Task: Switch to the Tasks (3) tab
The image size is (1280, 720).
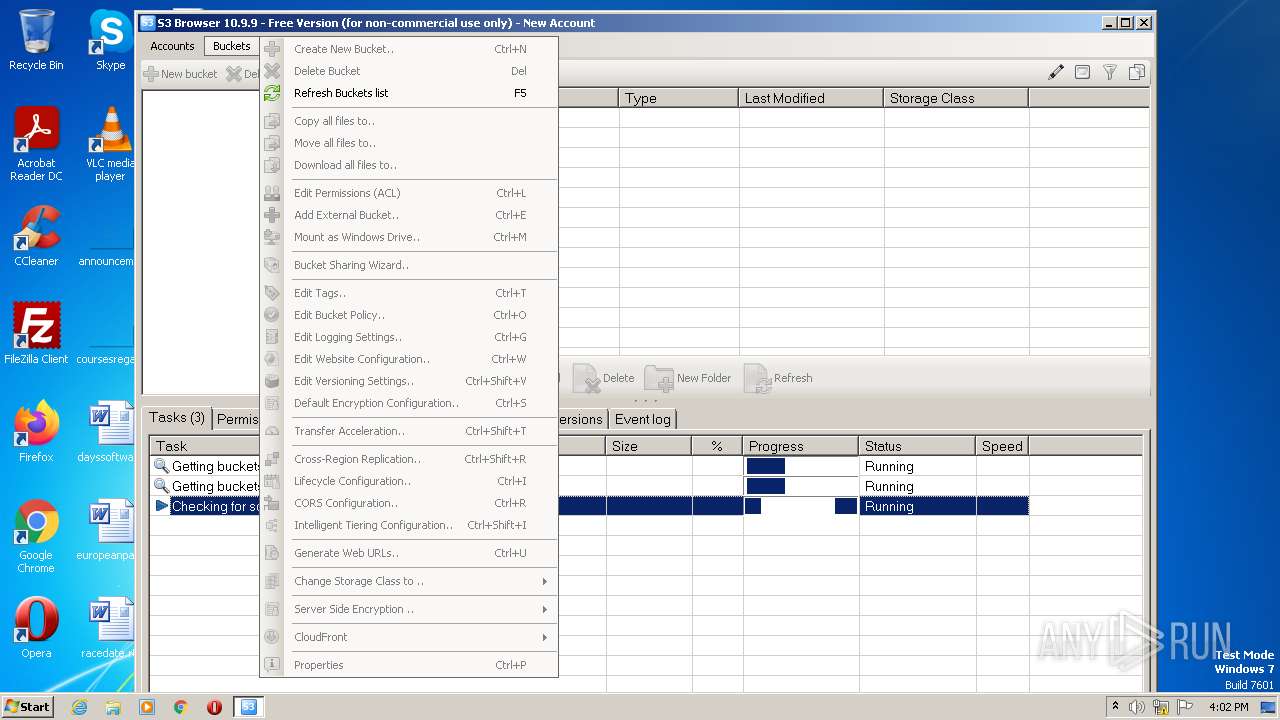Action: tap(177, 418)
